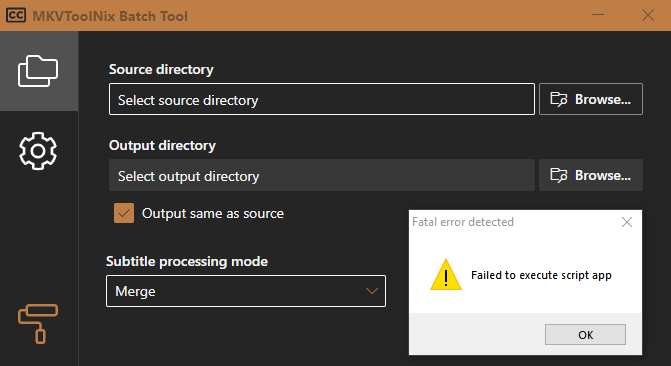This screenshot has height=366, width=671.
Task: Click the 'Failed to execute script app' message
Action: pos(541,275)
